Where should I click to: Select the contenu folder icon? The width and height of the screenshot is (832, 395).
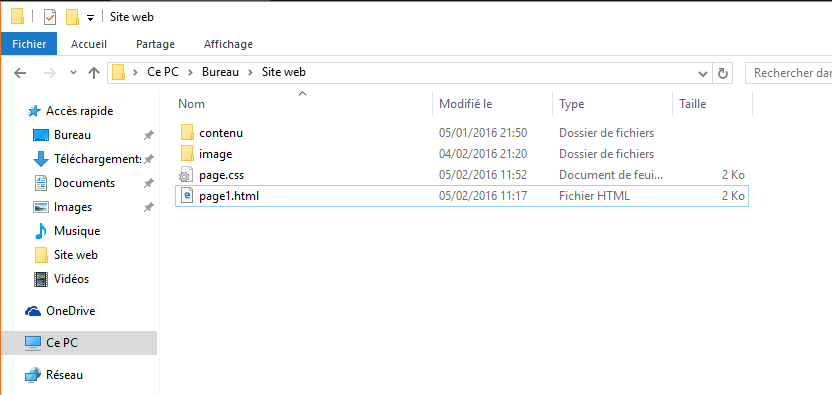187,133
